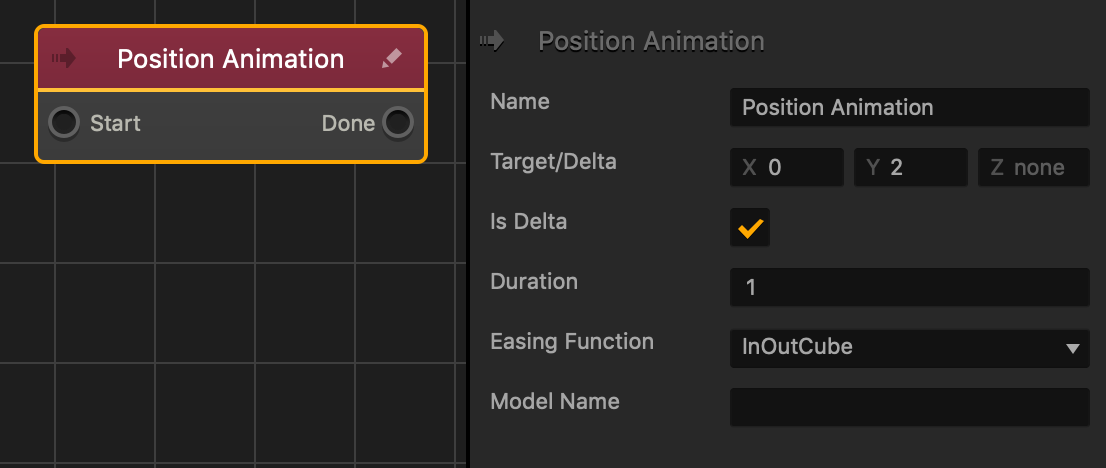Click the Duration input field
The height and width of the screenshot is (468, 1106).
pos(909,288)
